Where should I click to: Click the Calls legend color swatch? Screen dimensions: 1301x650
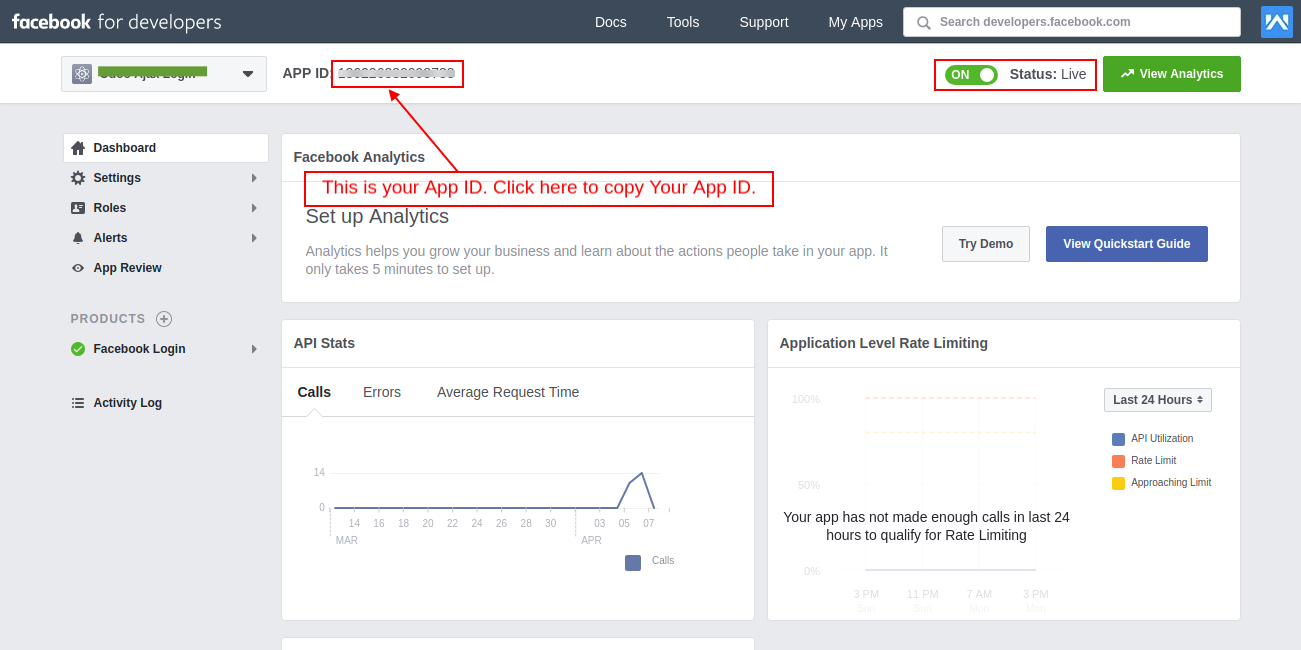click(633, 563)
